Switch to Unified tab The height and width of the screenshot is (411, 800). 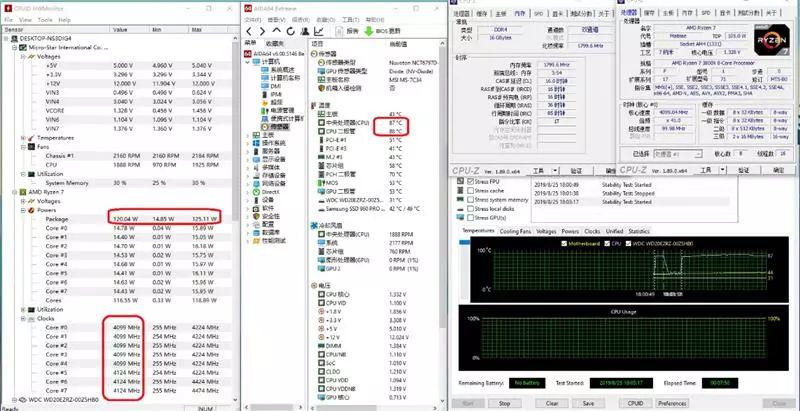(614, 232)
